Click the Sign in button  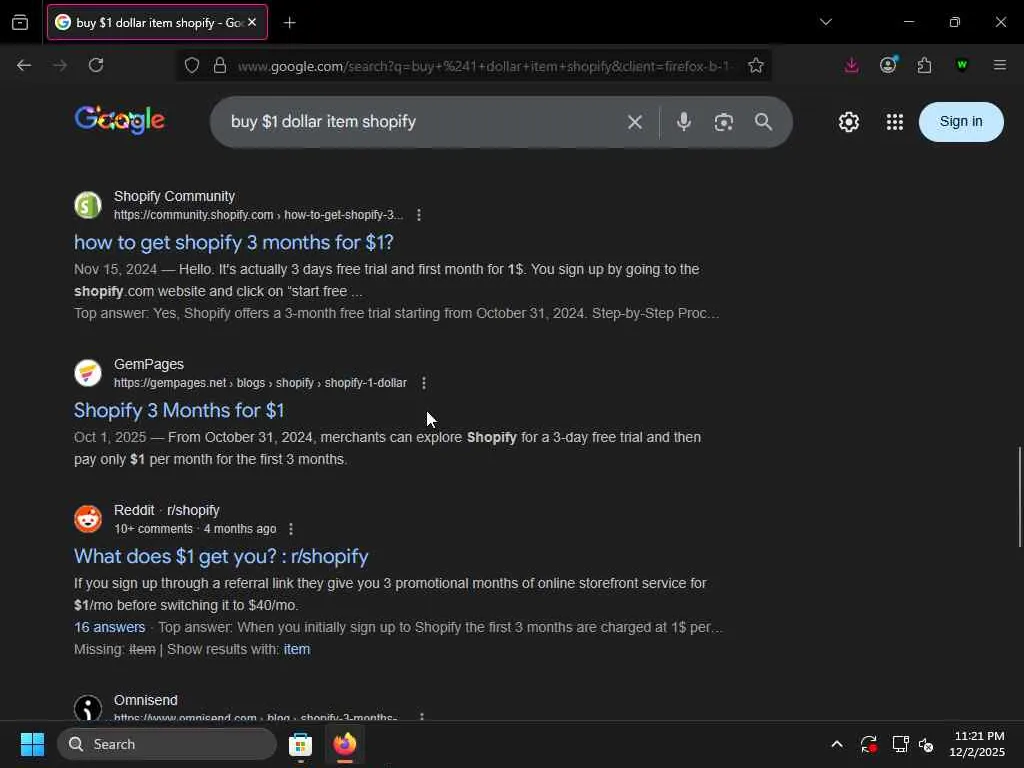click(961, 122)
